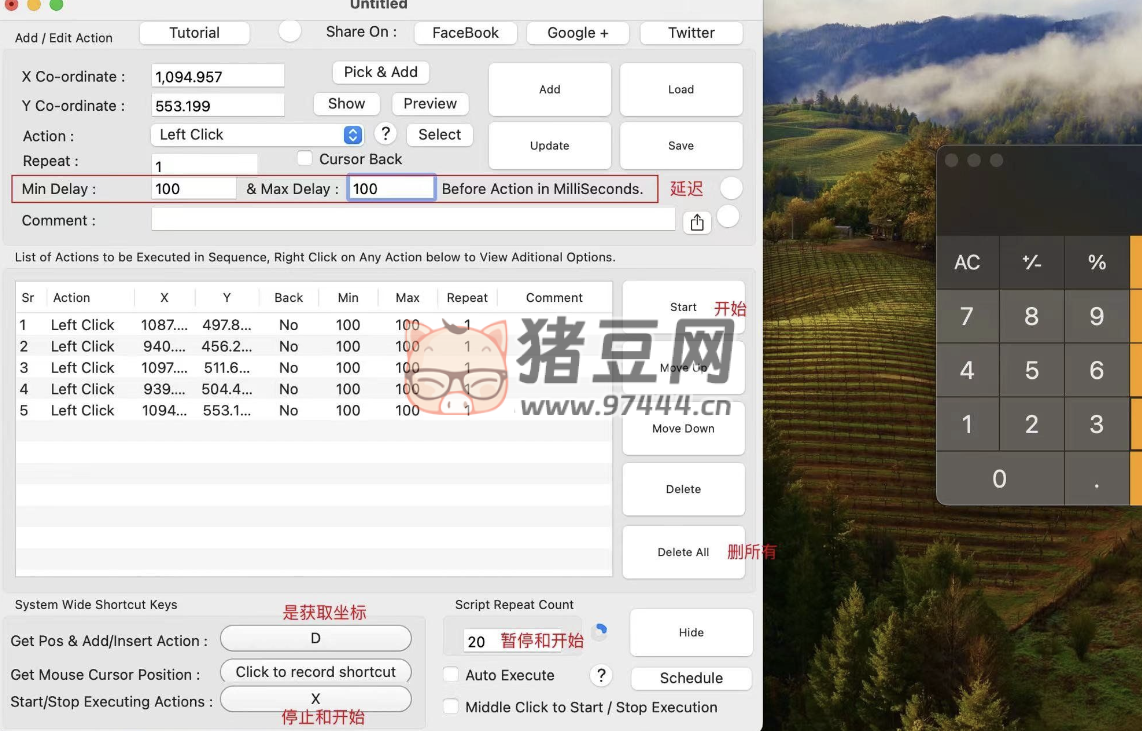Click the round button next to Tutorial
This screenshot has width=1142, height=731.
tap(290, 31)
